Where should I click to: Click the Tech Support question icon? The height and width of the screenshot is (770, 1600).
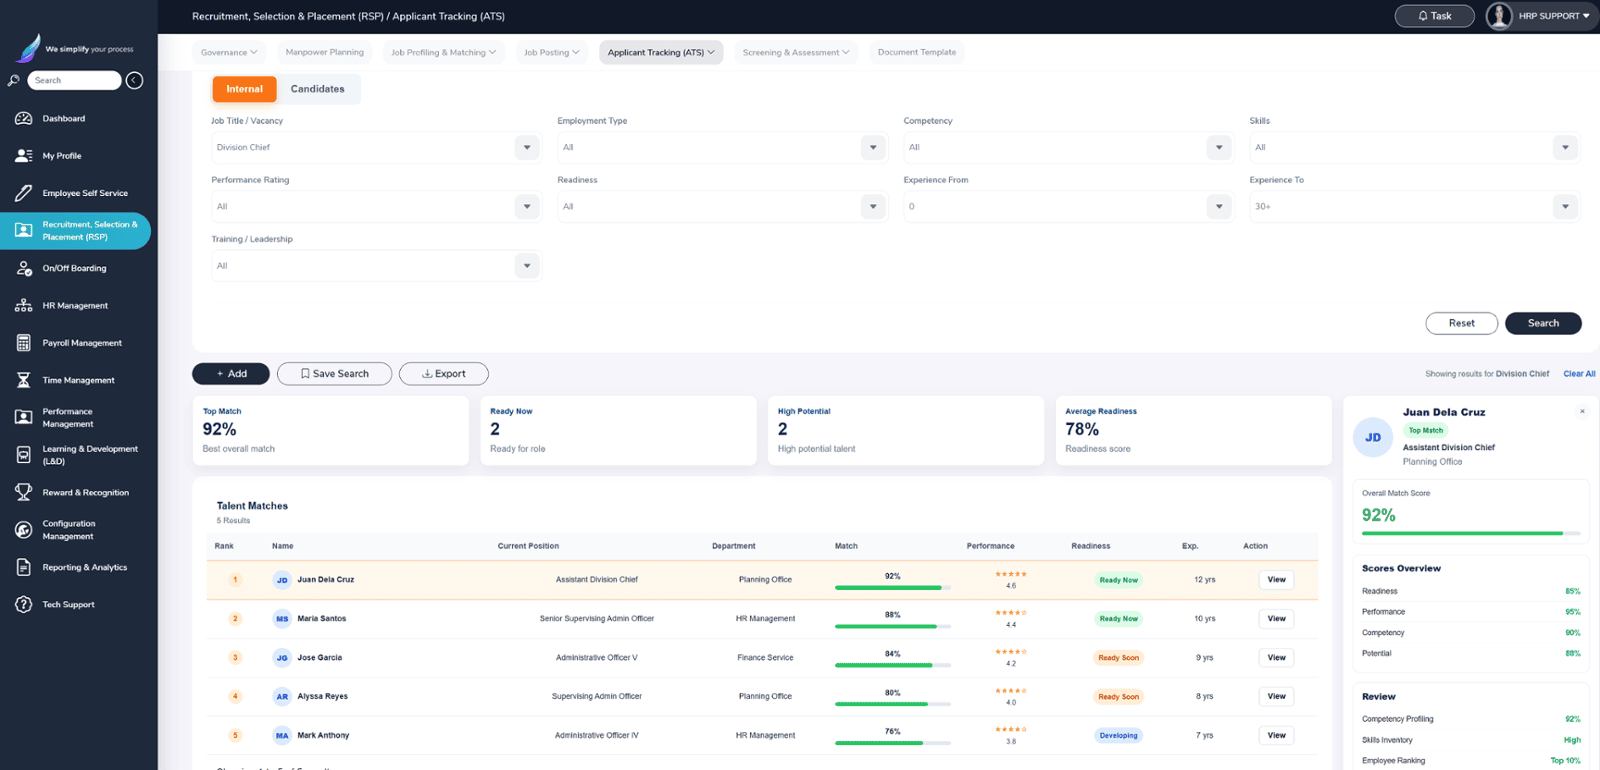click(x=24, y=604)
